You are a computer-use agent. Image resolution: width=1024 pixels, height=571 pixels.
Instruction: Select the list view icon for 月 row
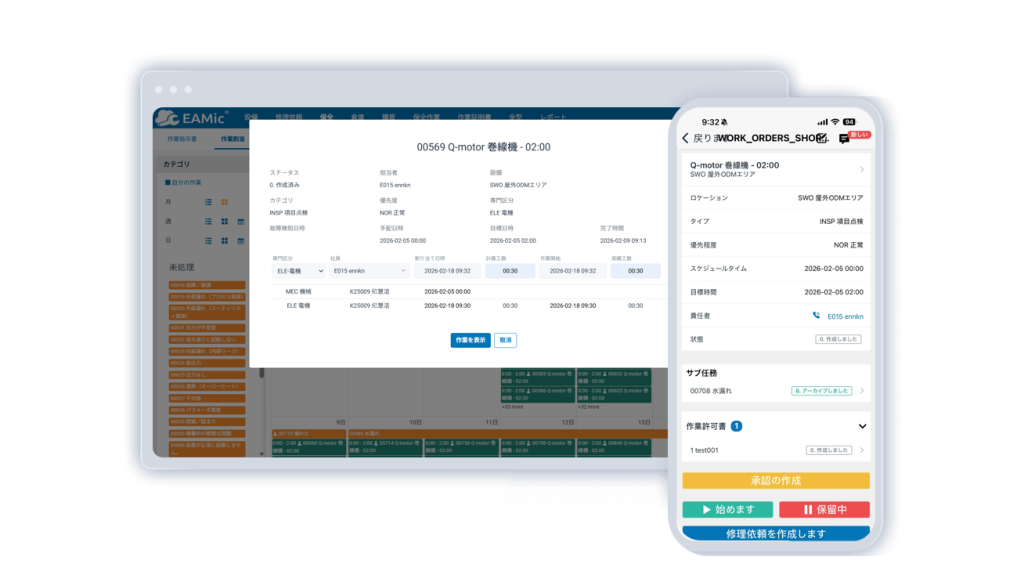coord(208,202)
